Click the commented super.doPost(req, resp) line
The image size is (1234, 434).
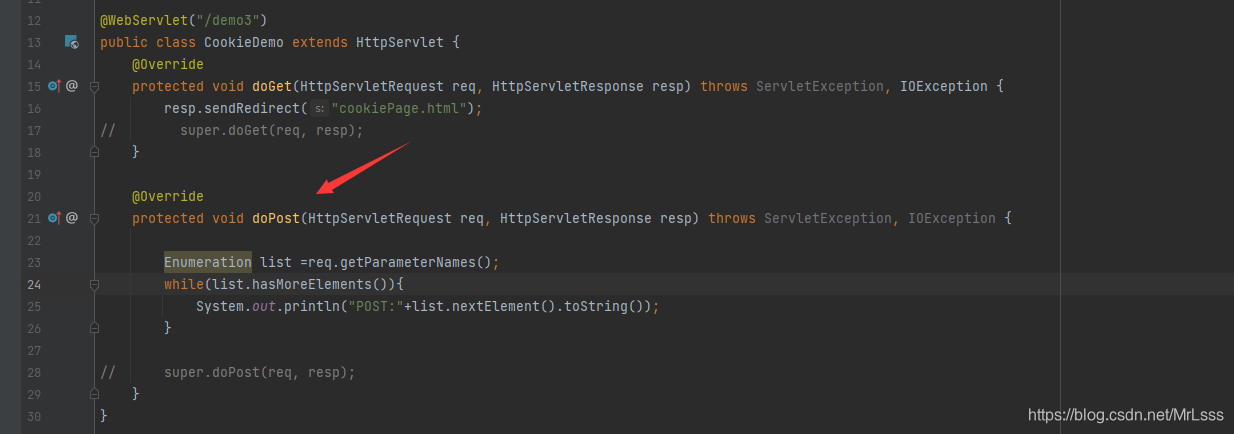pos(260,372)
